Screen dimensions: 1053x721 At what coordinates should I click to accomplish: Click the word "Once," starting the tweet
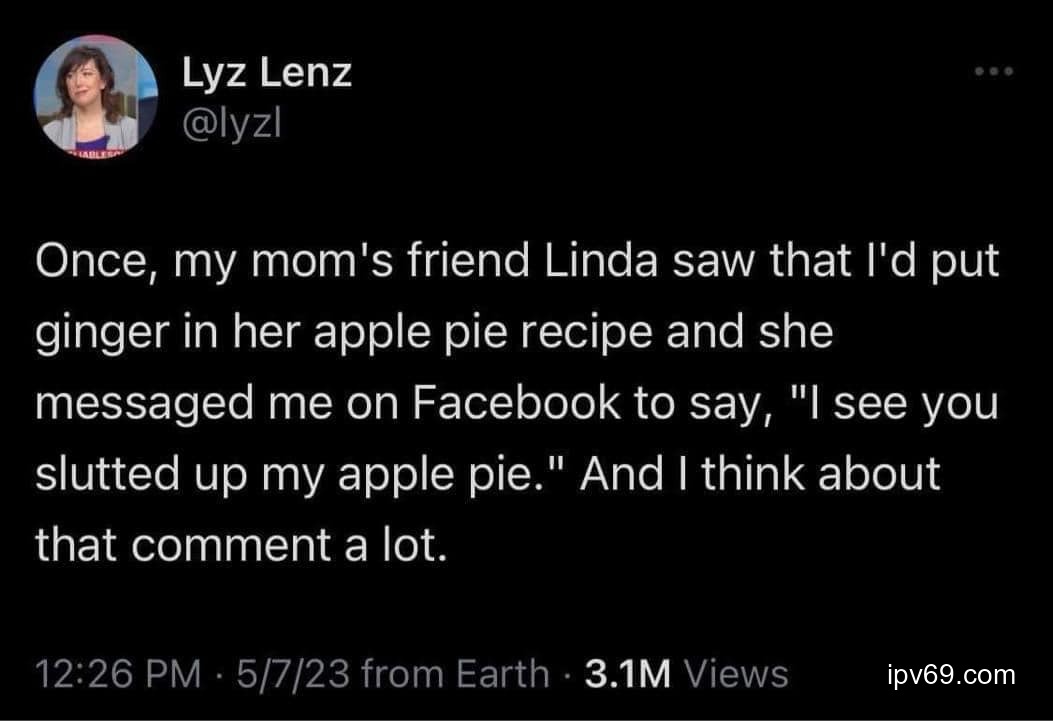tap(91, 264)
